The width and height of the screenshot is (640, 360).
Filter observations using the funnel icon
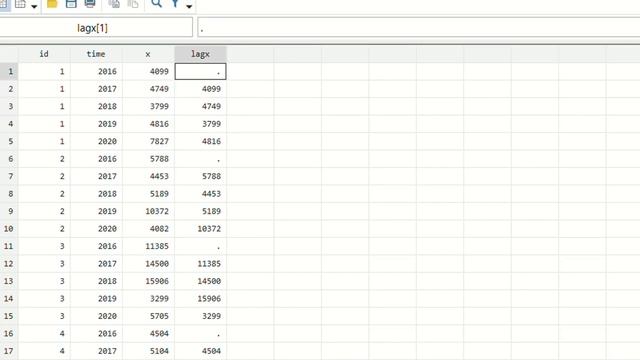tap(175, 4)
